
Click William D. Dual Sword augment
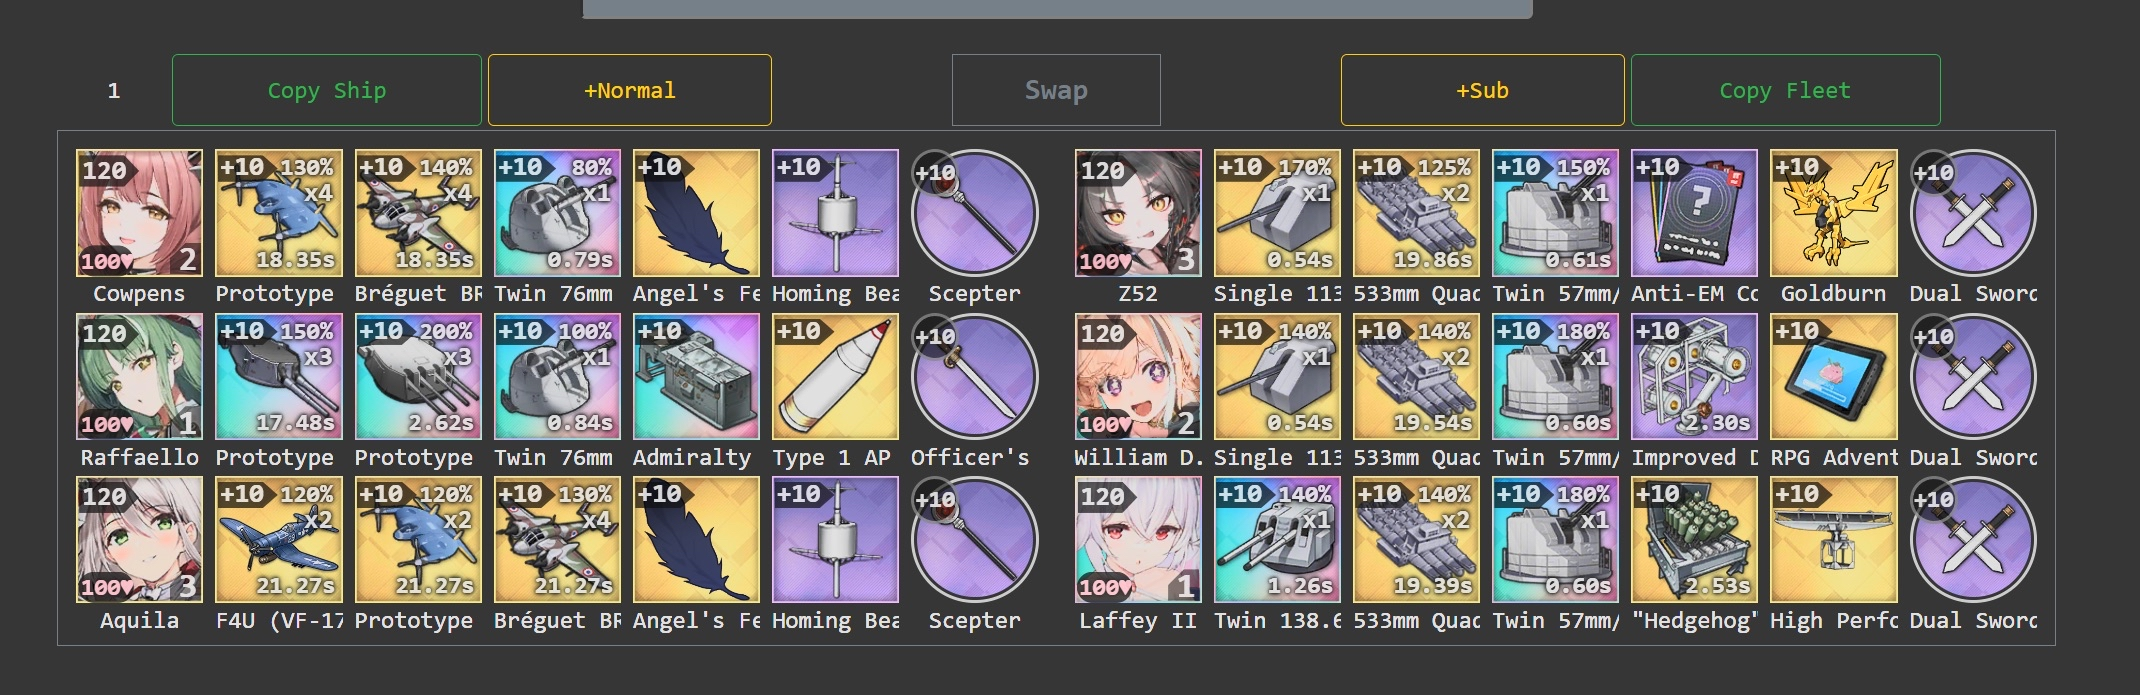(1973, 377)
